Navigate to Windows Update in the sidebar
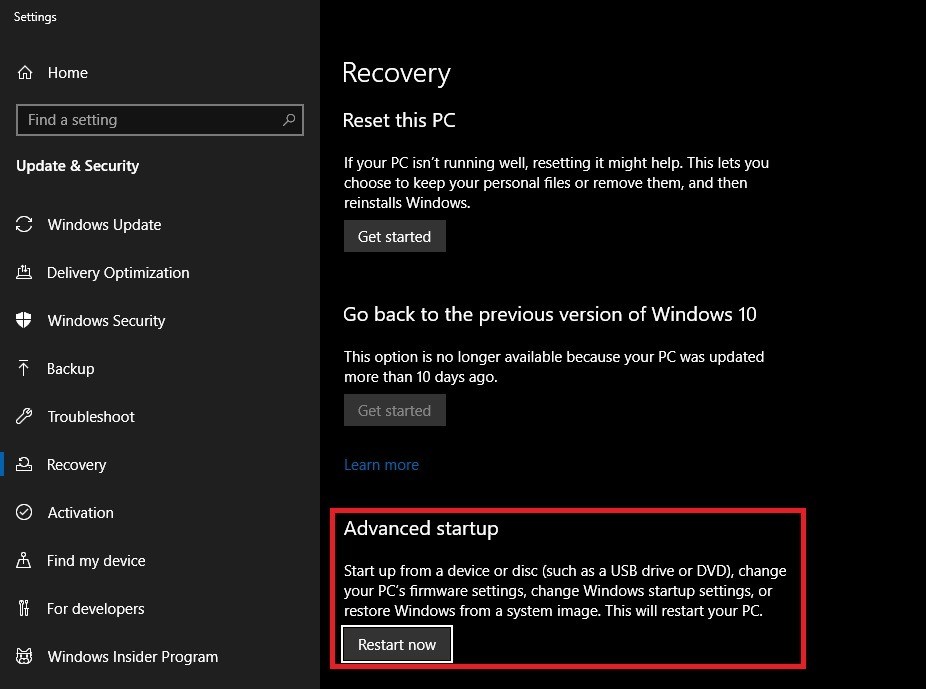The image size is (926, 689). [103, 225]
